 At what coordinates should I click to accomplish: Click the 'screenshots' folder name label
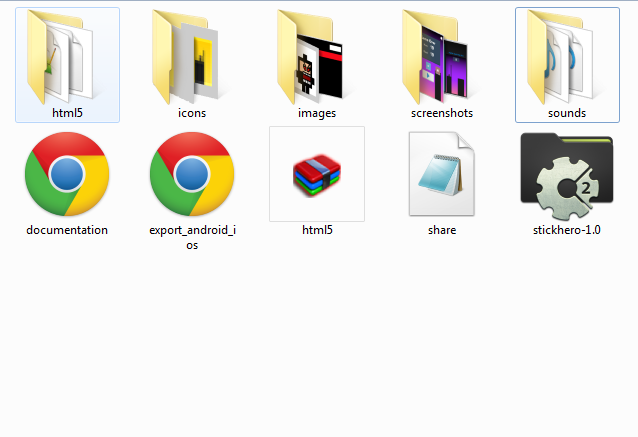(442, 113)
